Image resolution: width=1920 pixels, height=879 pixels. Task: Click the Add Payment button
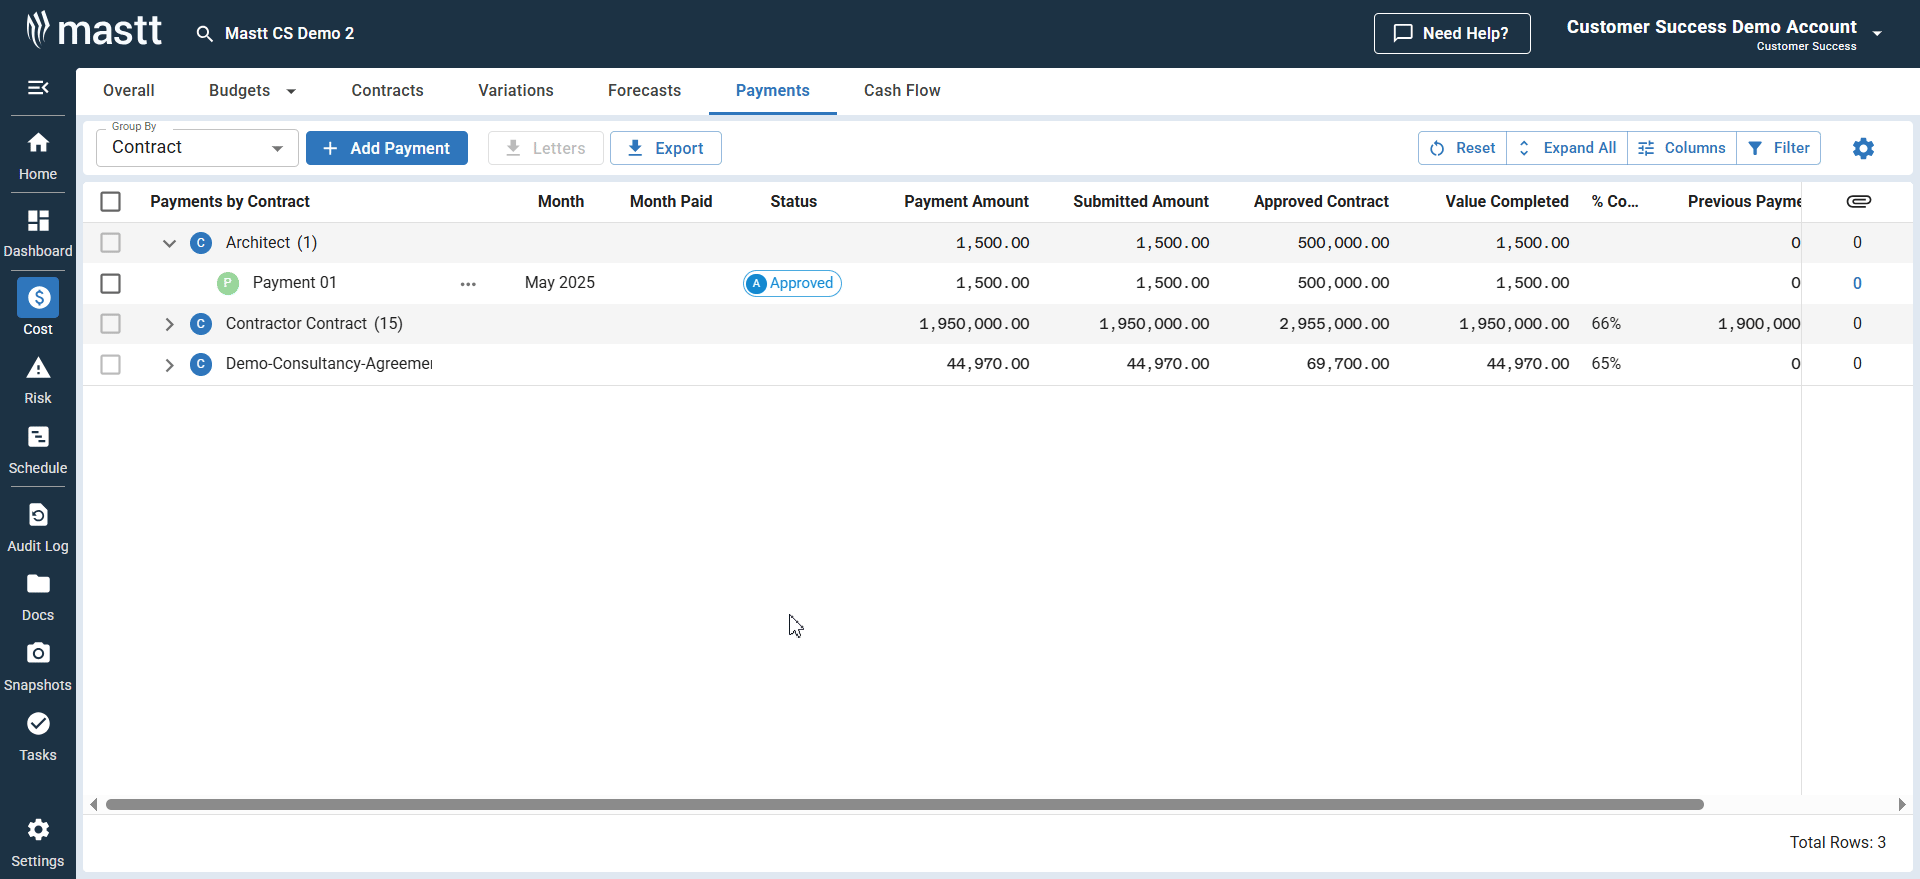387,148
